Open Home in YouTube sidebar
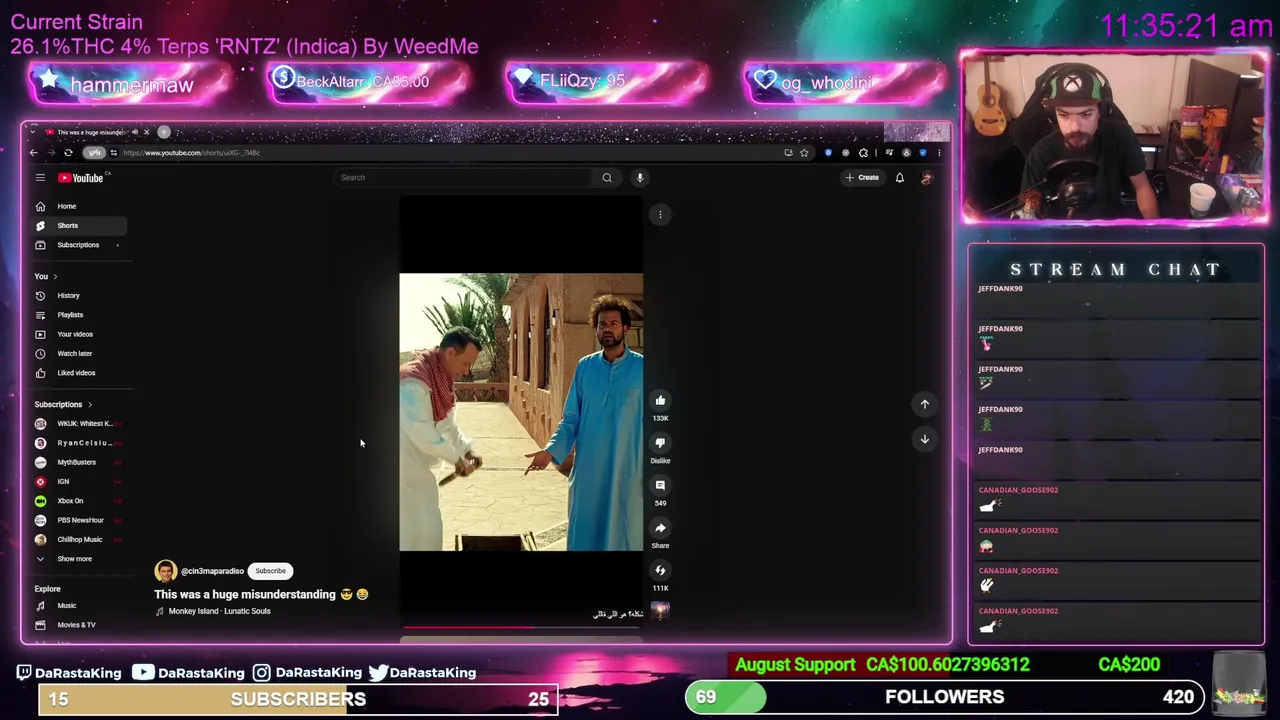Viewport: 1280px width, 720px height. pyautogui.click(x=79, y=206)
